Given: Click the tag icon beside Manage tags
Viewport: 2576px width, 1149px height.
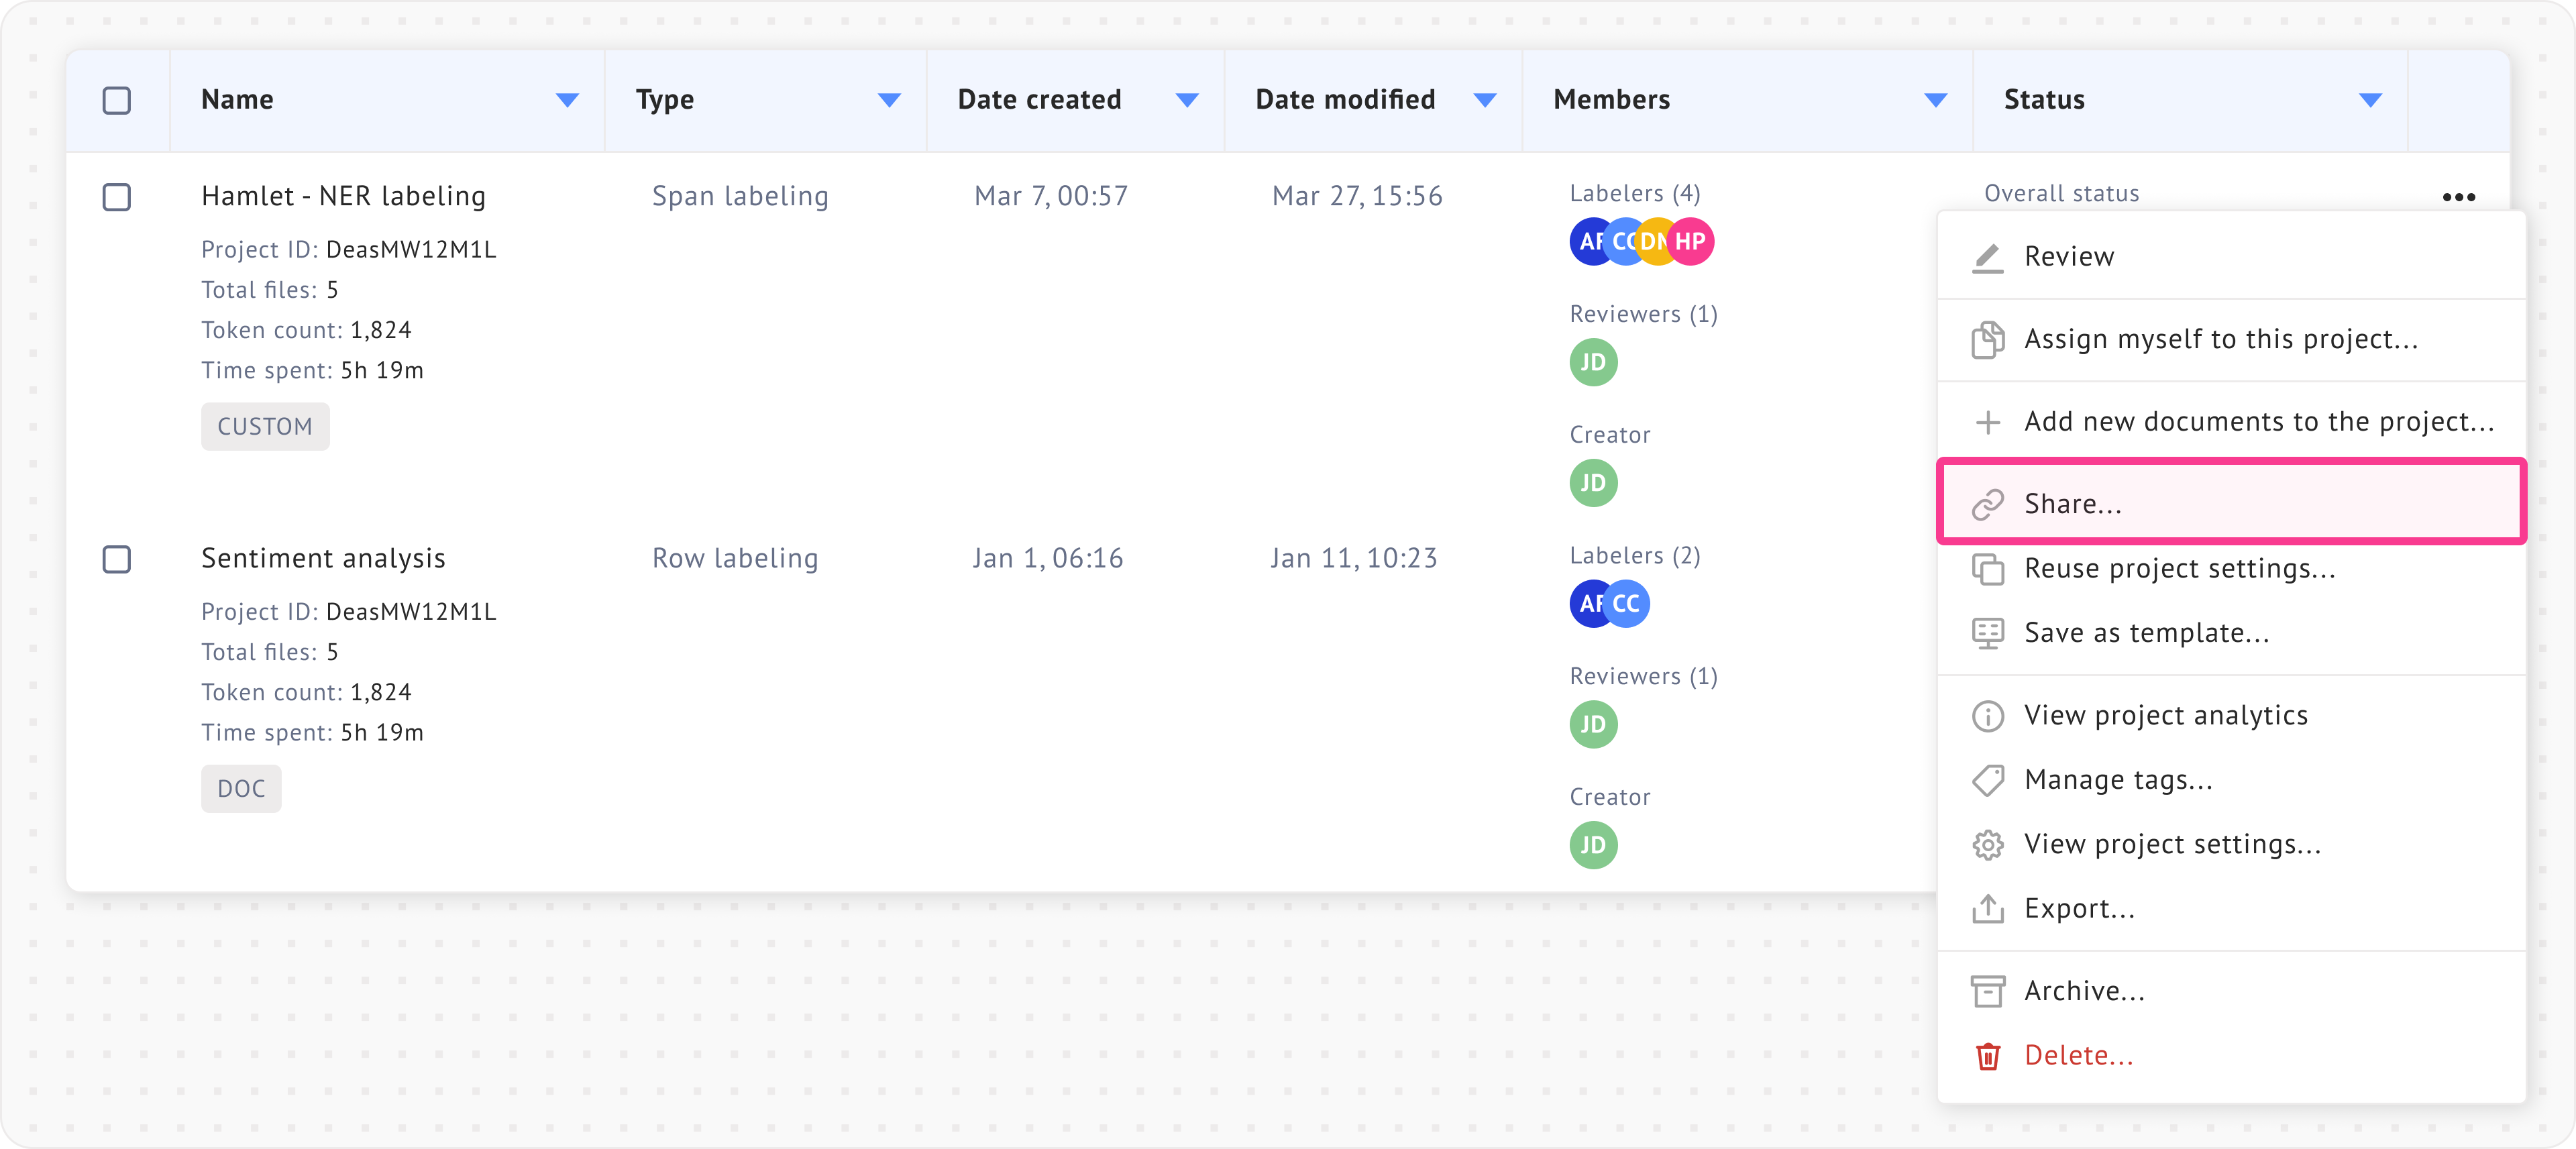Looking at the screenshot, I should pos(1987,780).
